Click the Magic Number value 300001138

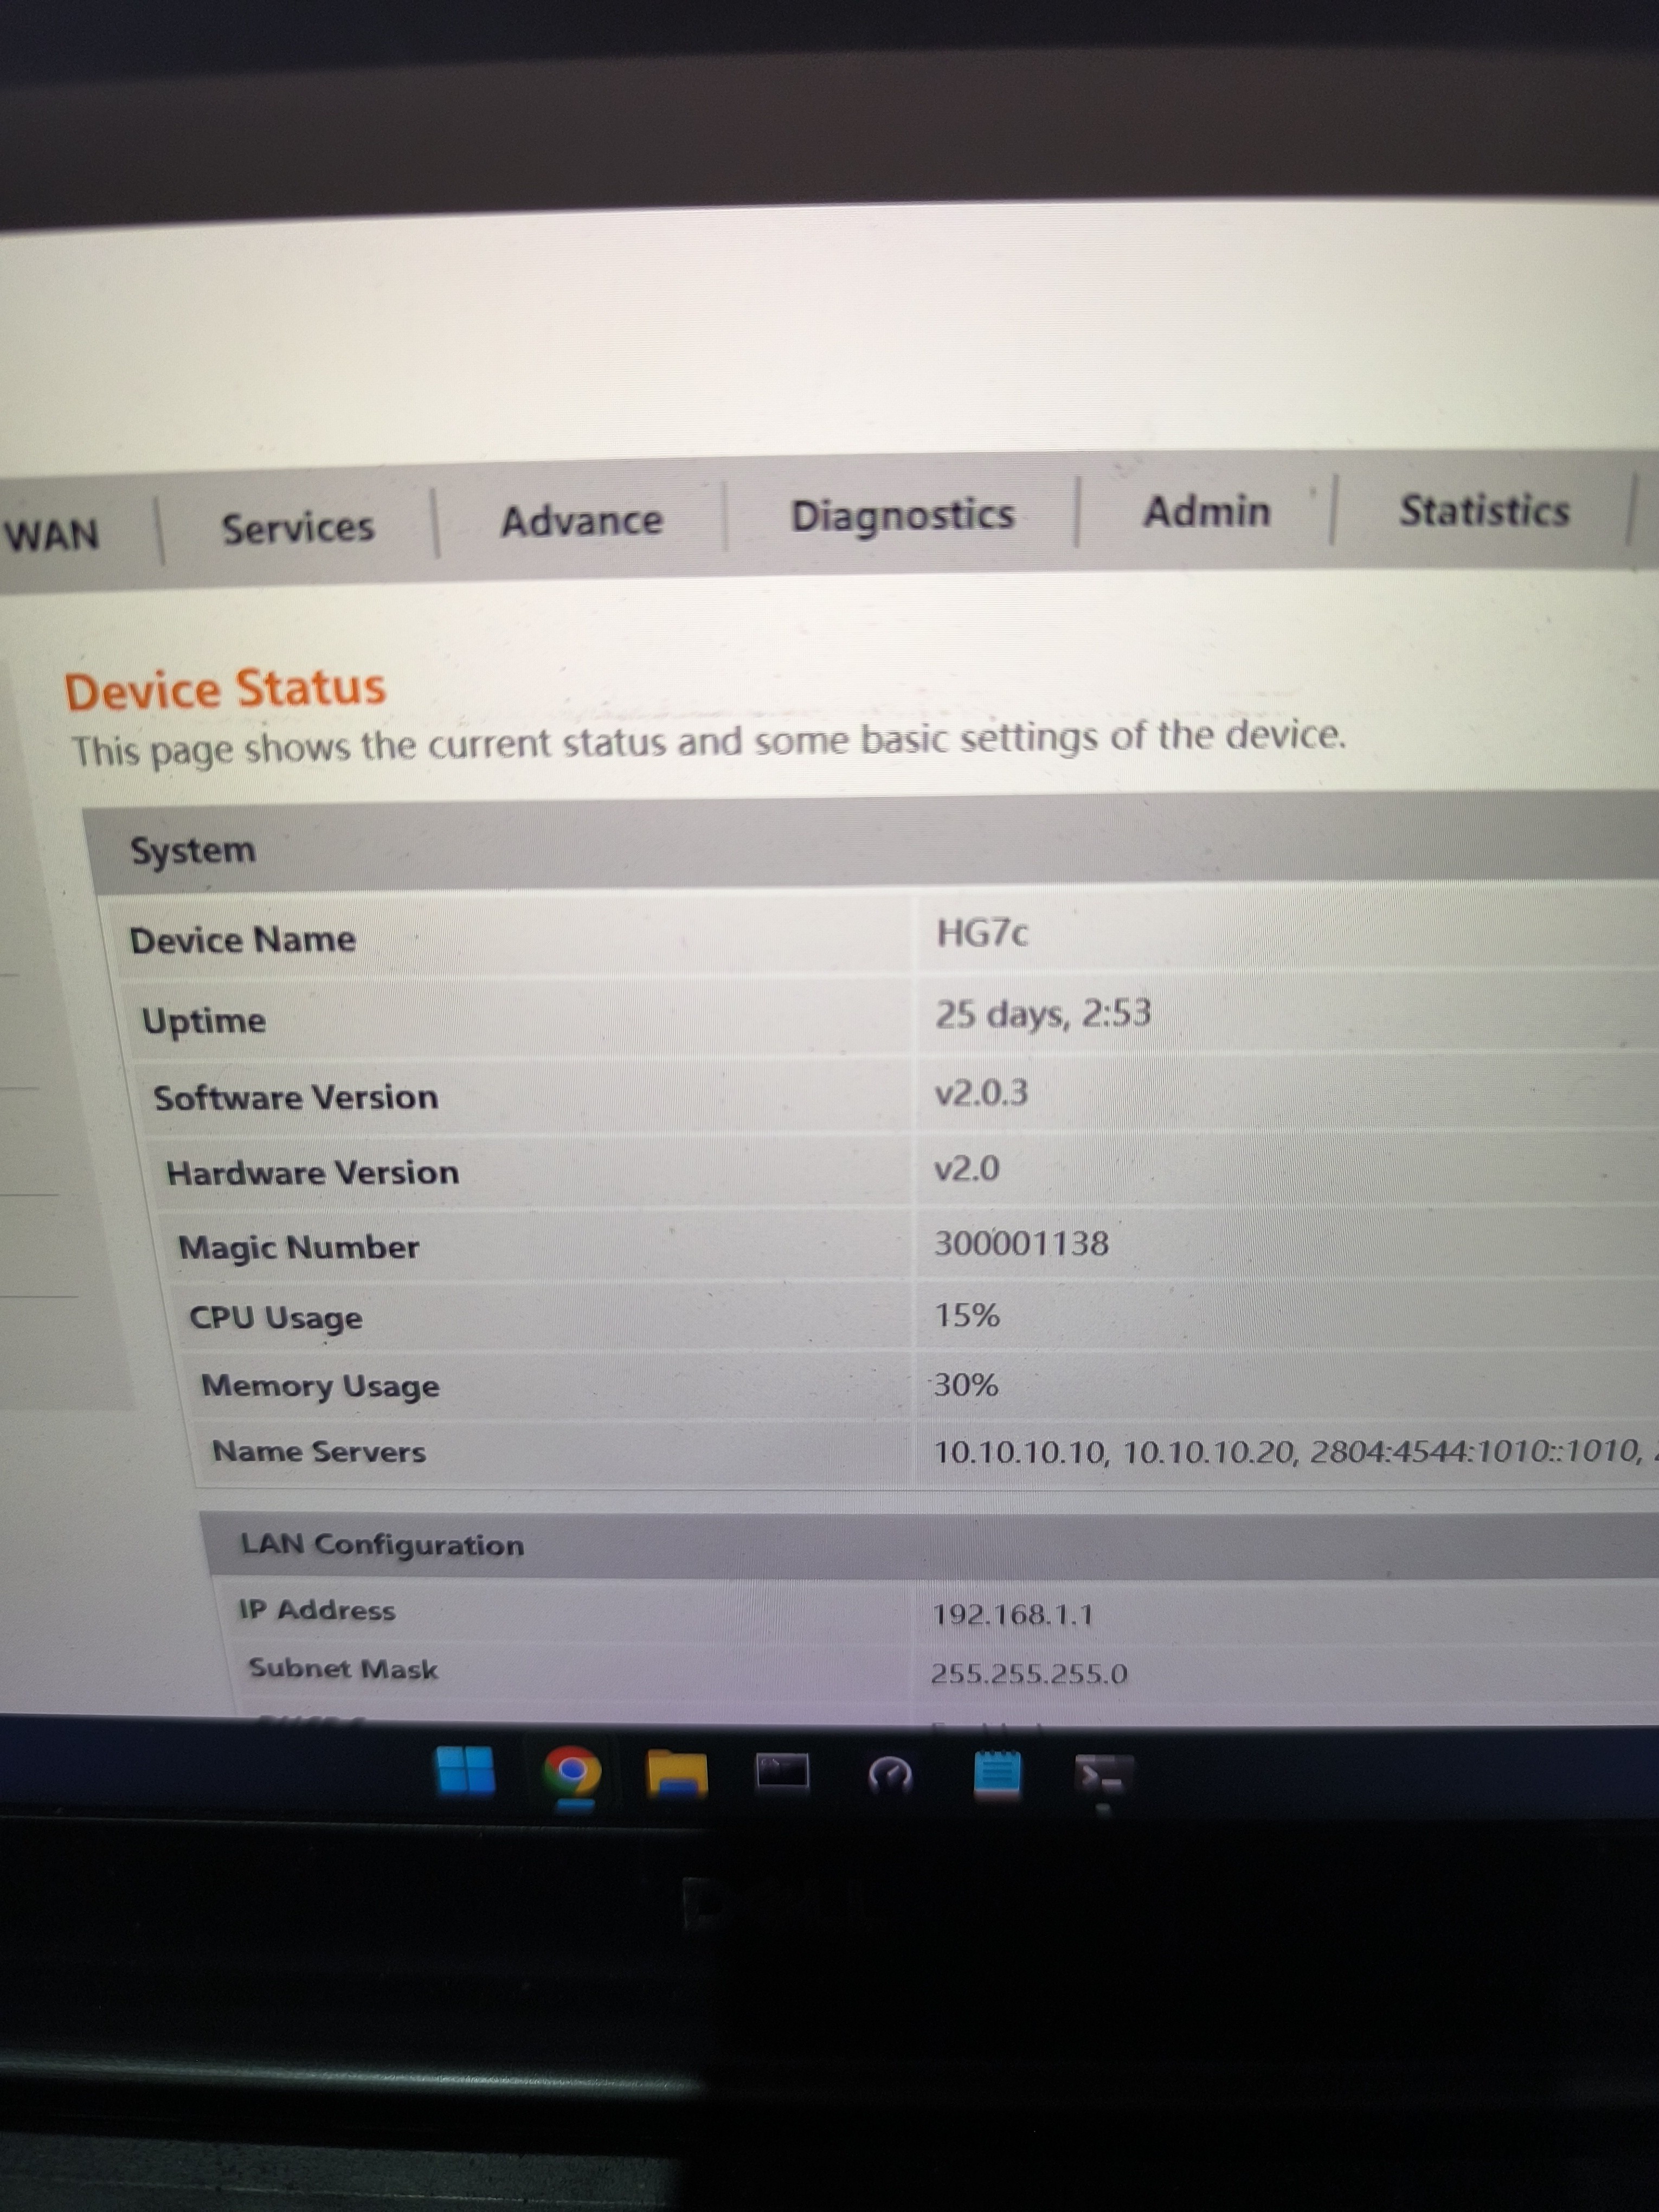click(x=1021, y=1243)
